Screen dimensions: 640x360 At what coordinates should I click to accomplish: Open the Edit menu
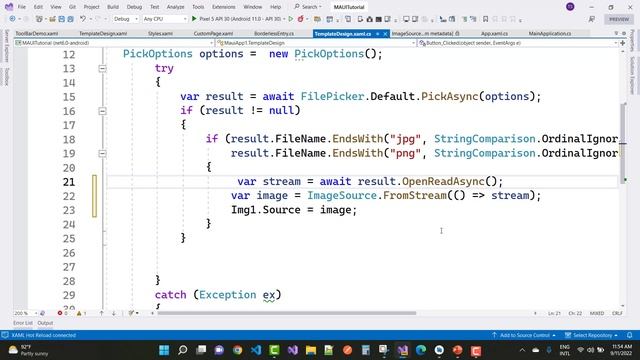tap(38, 7)
